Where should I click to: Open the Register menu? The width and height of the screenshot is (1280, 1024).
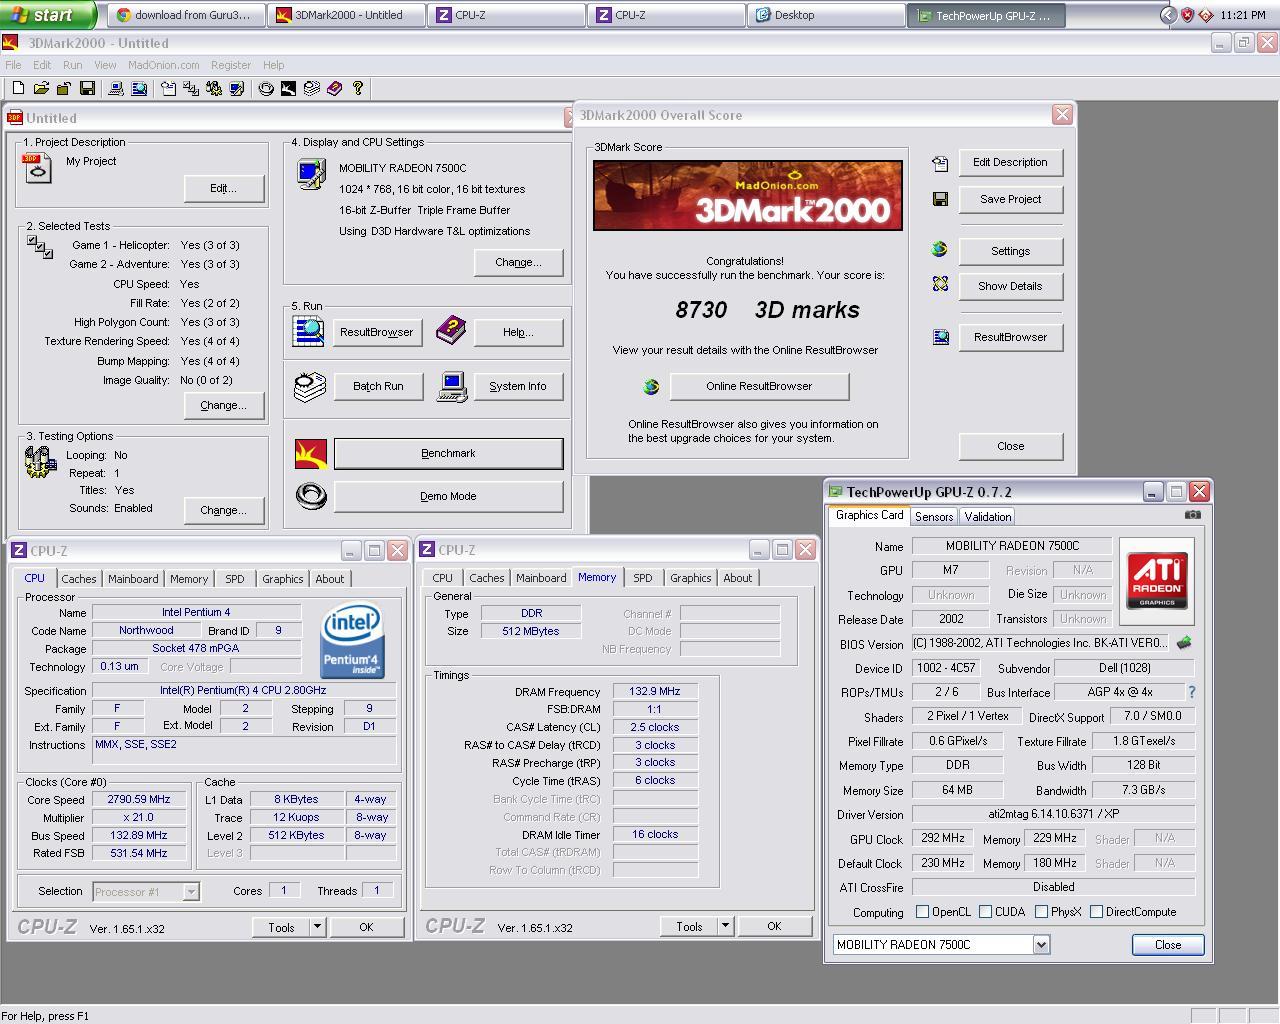[x=231, y=65]
